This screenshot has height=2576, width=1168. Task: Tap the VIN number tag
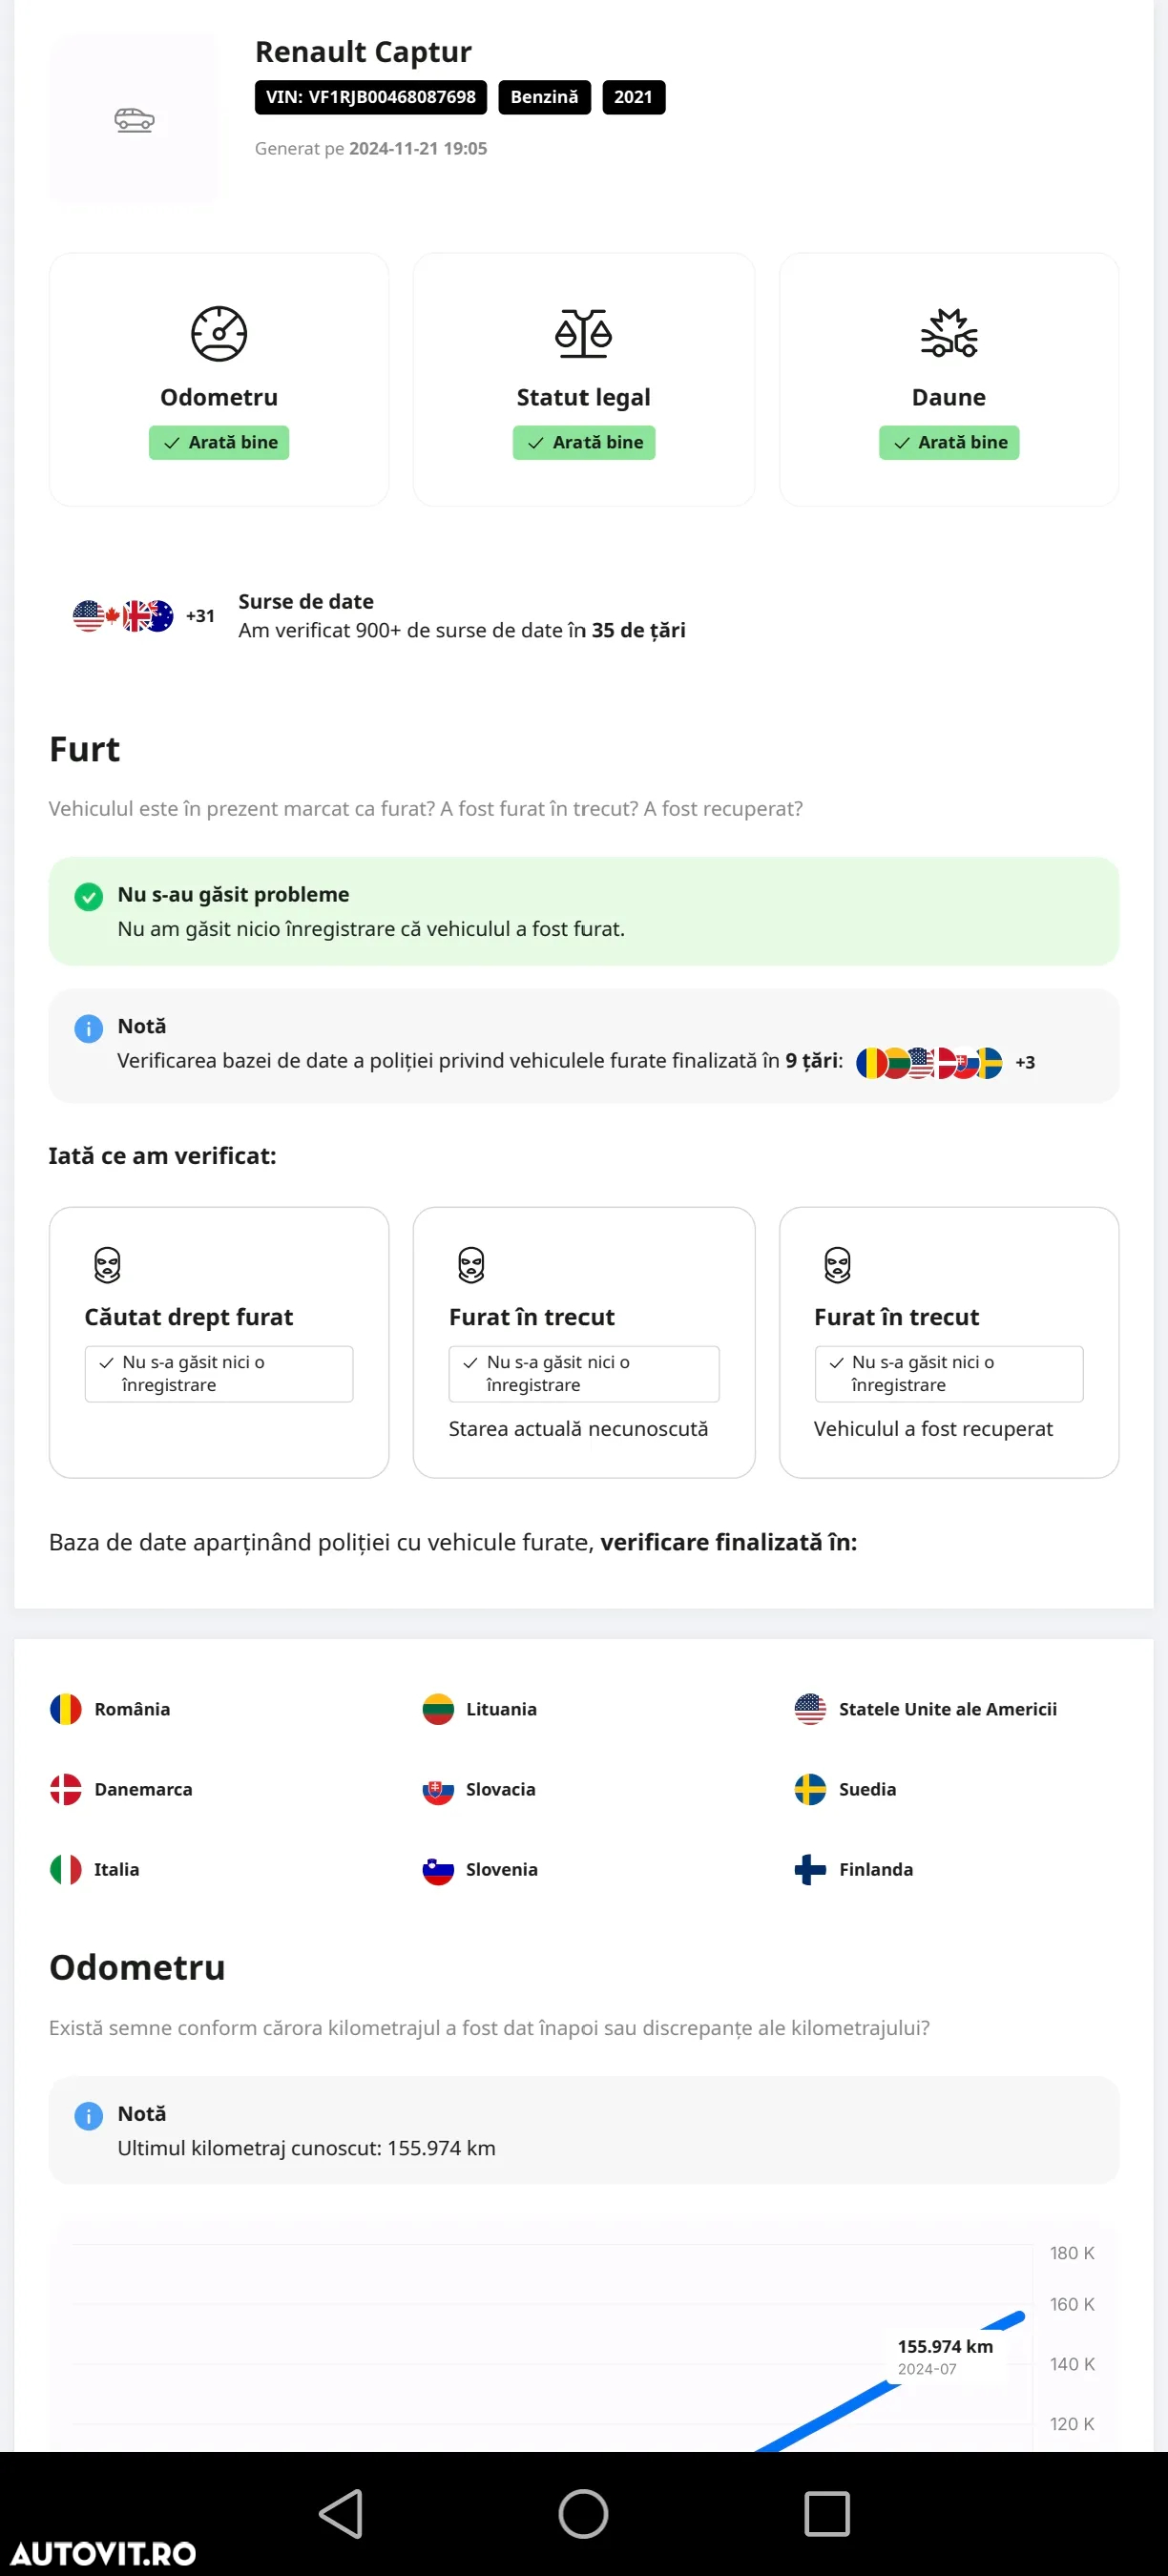pos(371,97)
